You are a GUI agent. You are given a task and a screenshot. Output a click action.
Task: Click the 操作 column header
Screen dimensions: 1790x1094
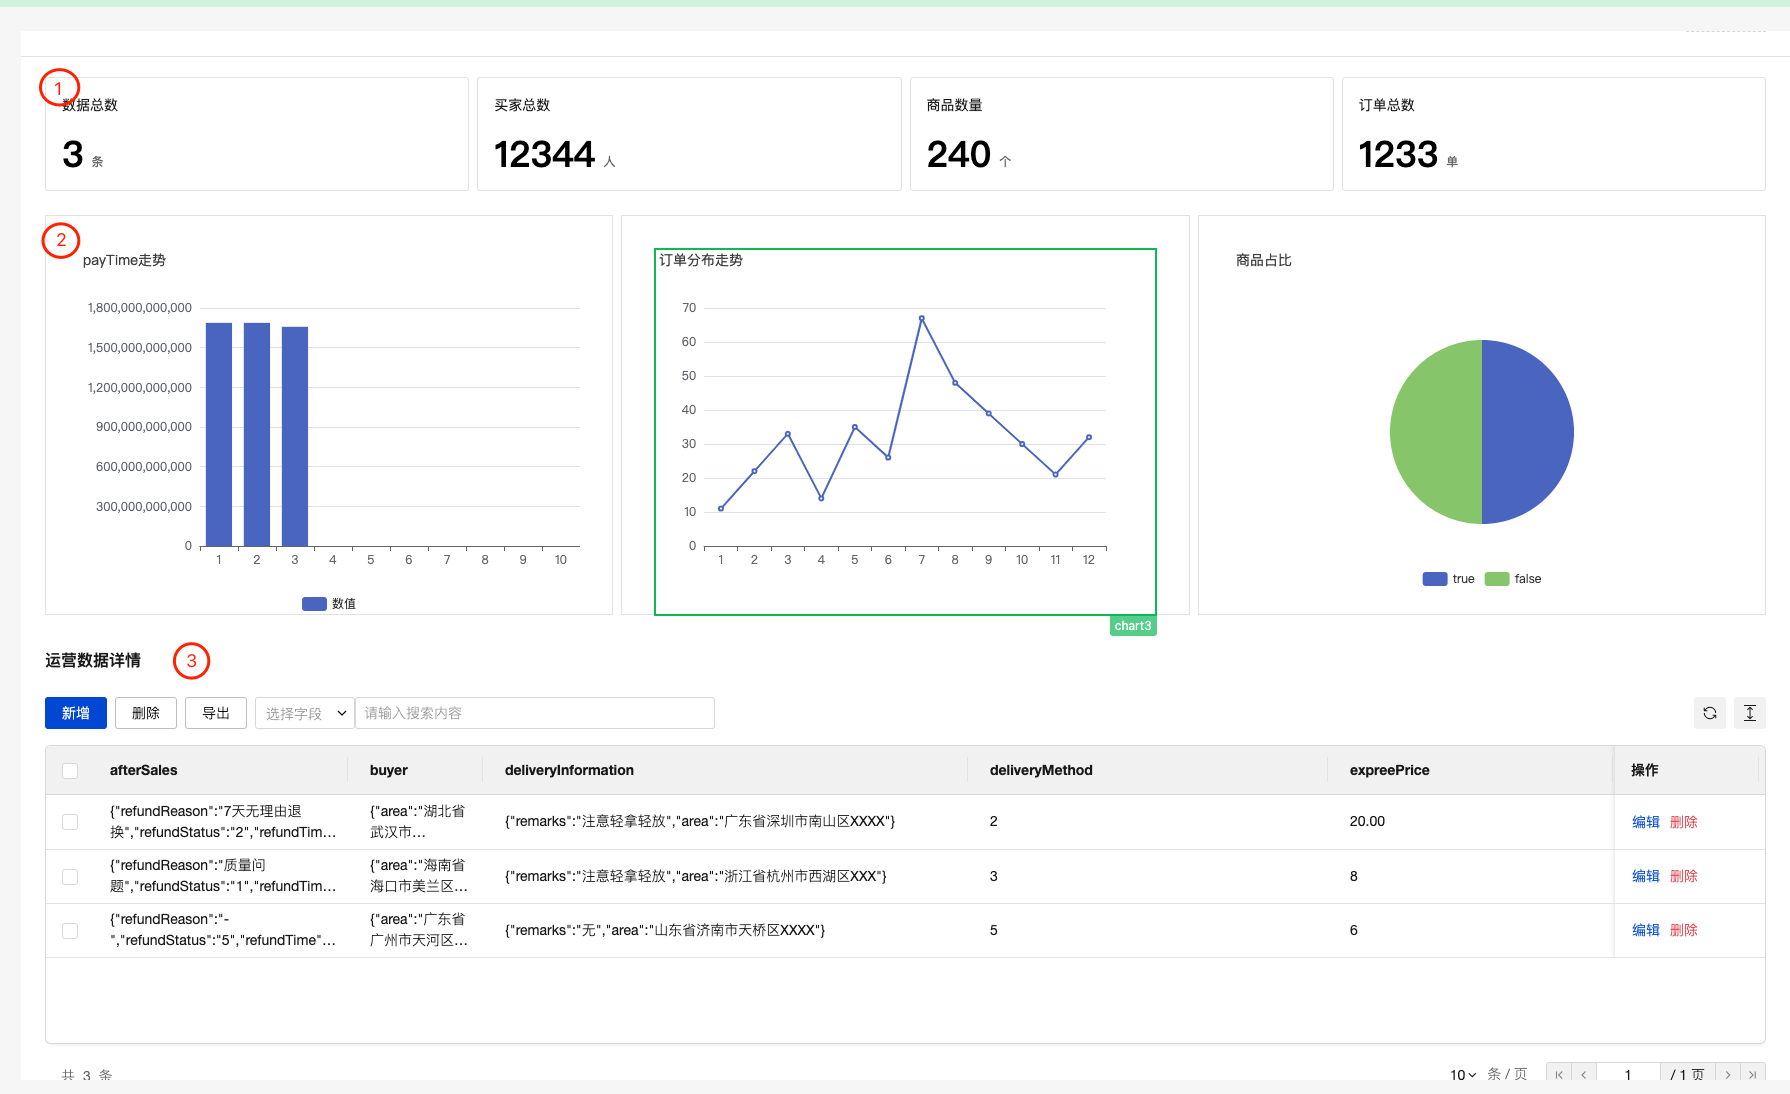point(1645,770)
